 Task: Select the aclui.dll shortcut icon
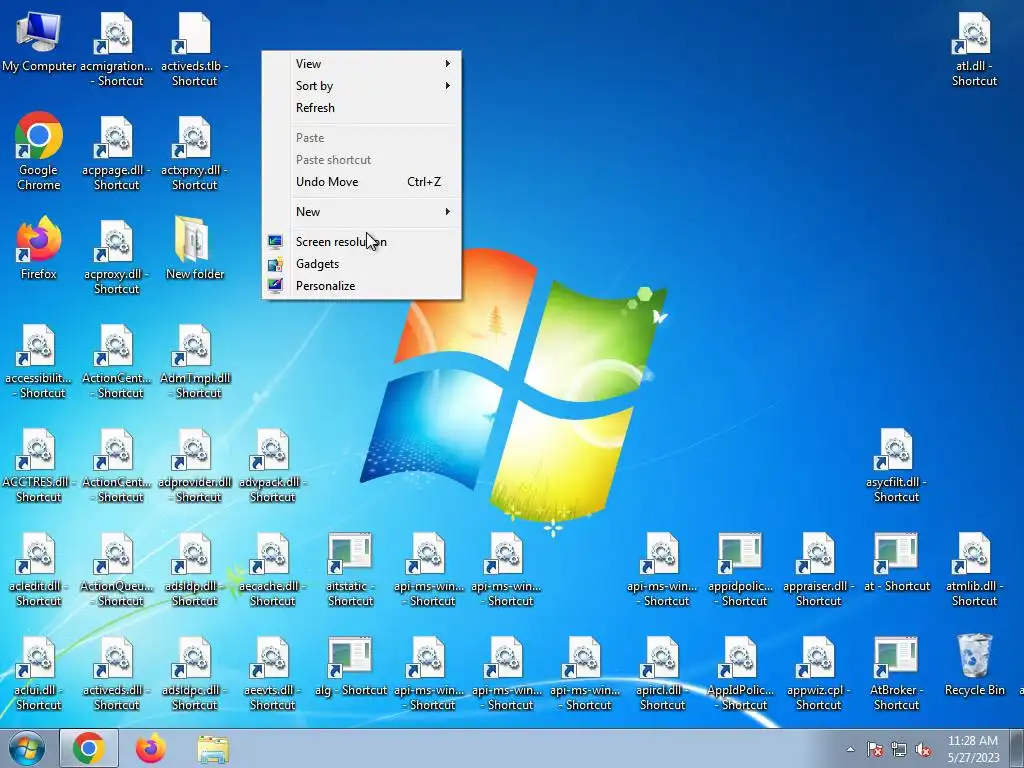pos(39,673)
